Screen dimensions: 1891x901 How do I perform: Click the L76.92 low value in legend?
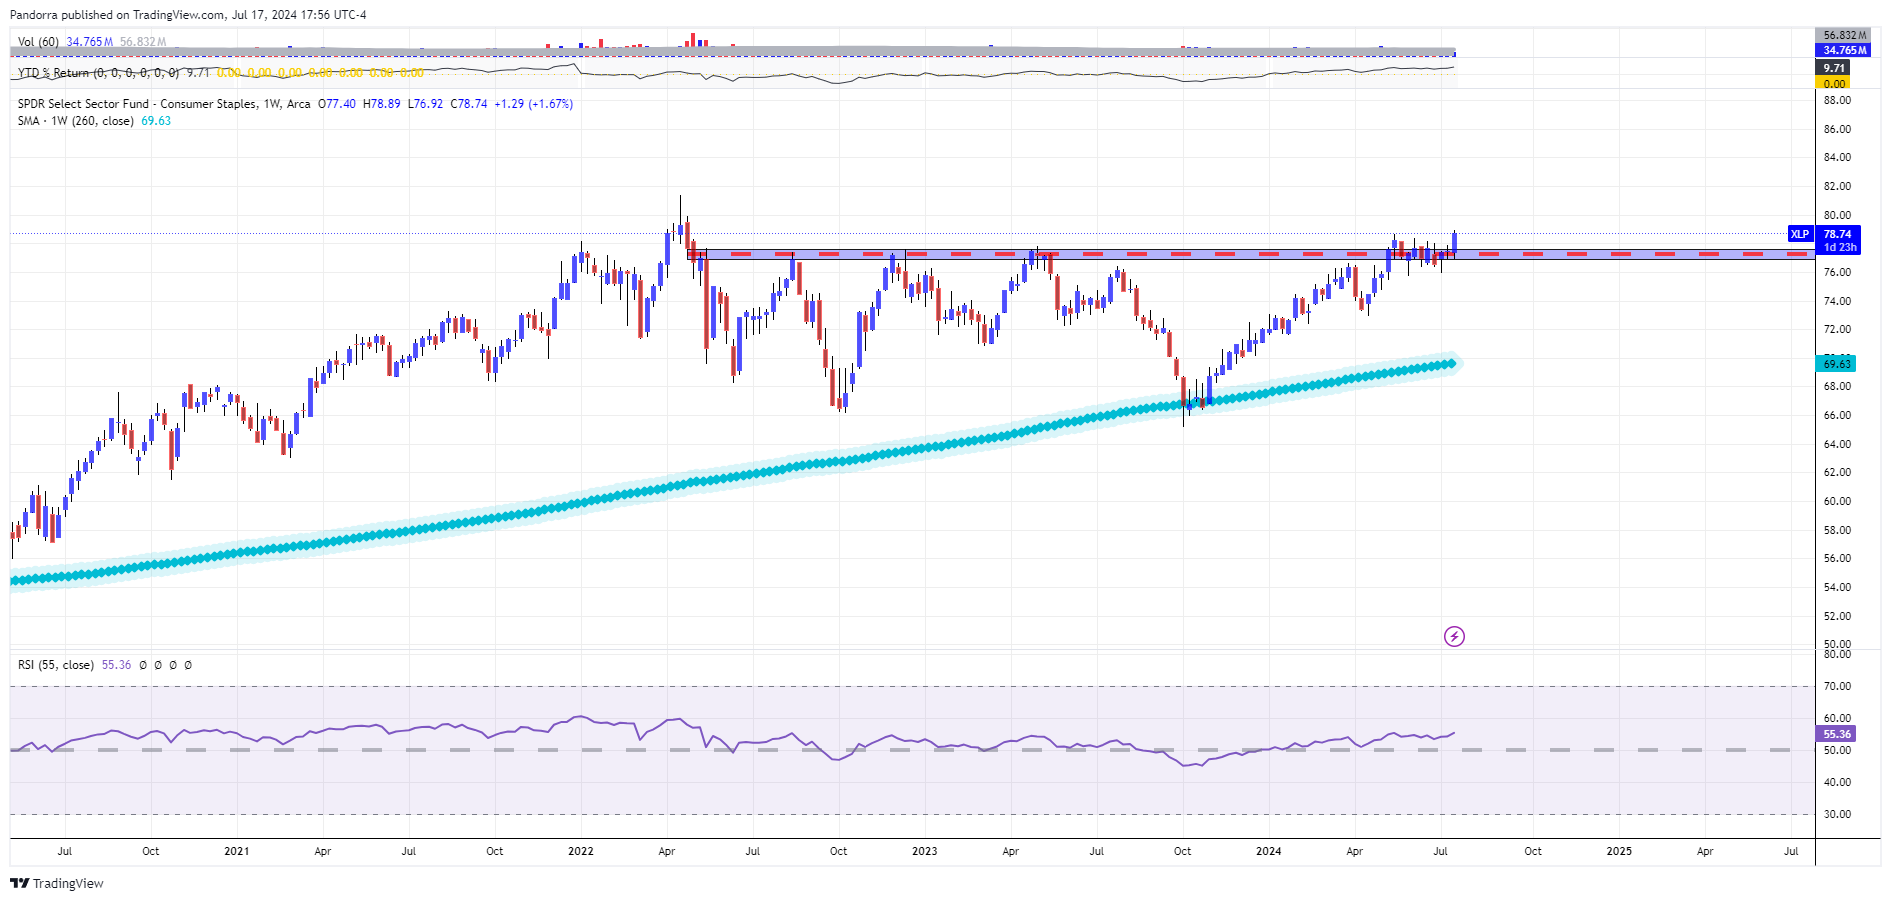(x=425, y=104)
